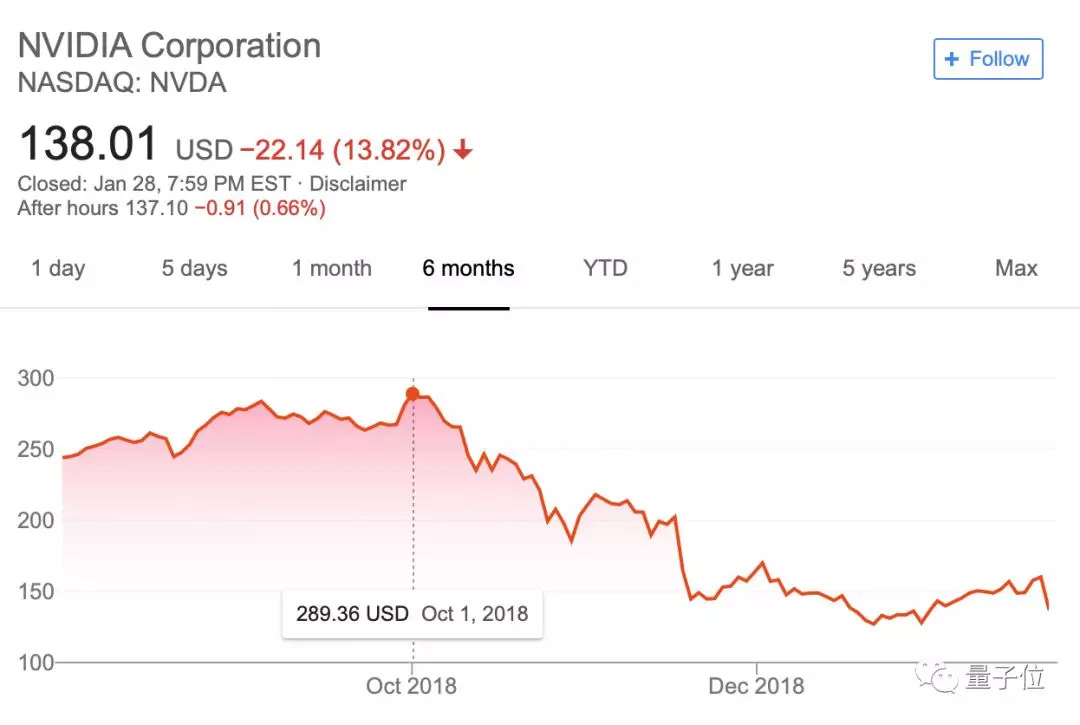Click the Oct 1 data point dot
1080x725 pixels.
(x=412, y=394)
